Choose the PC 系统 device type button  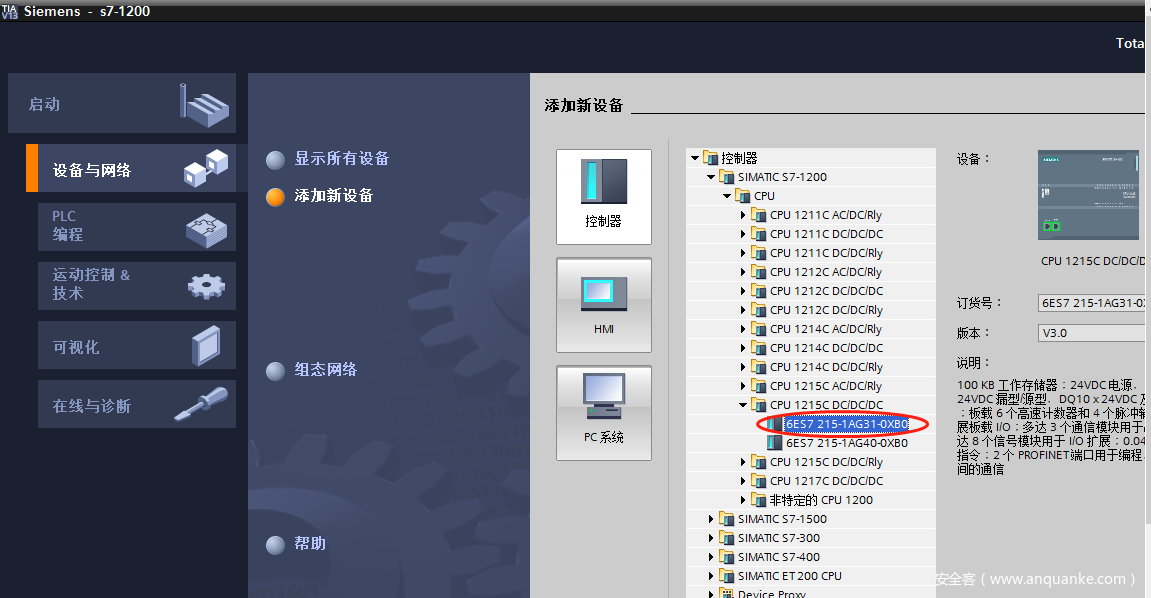pyautogui.click(x=603, y=413)
